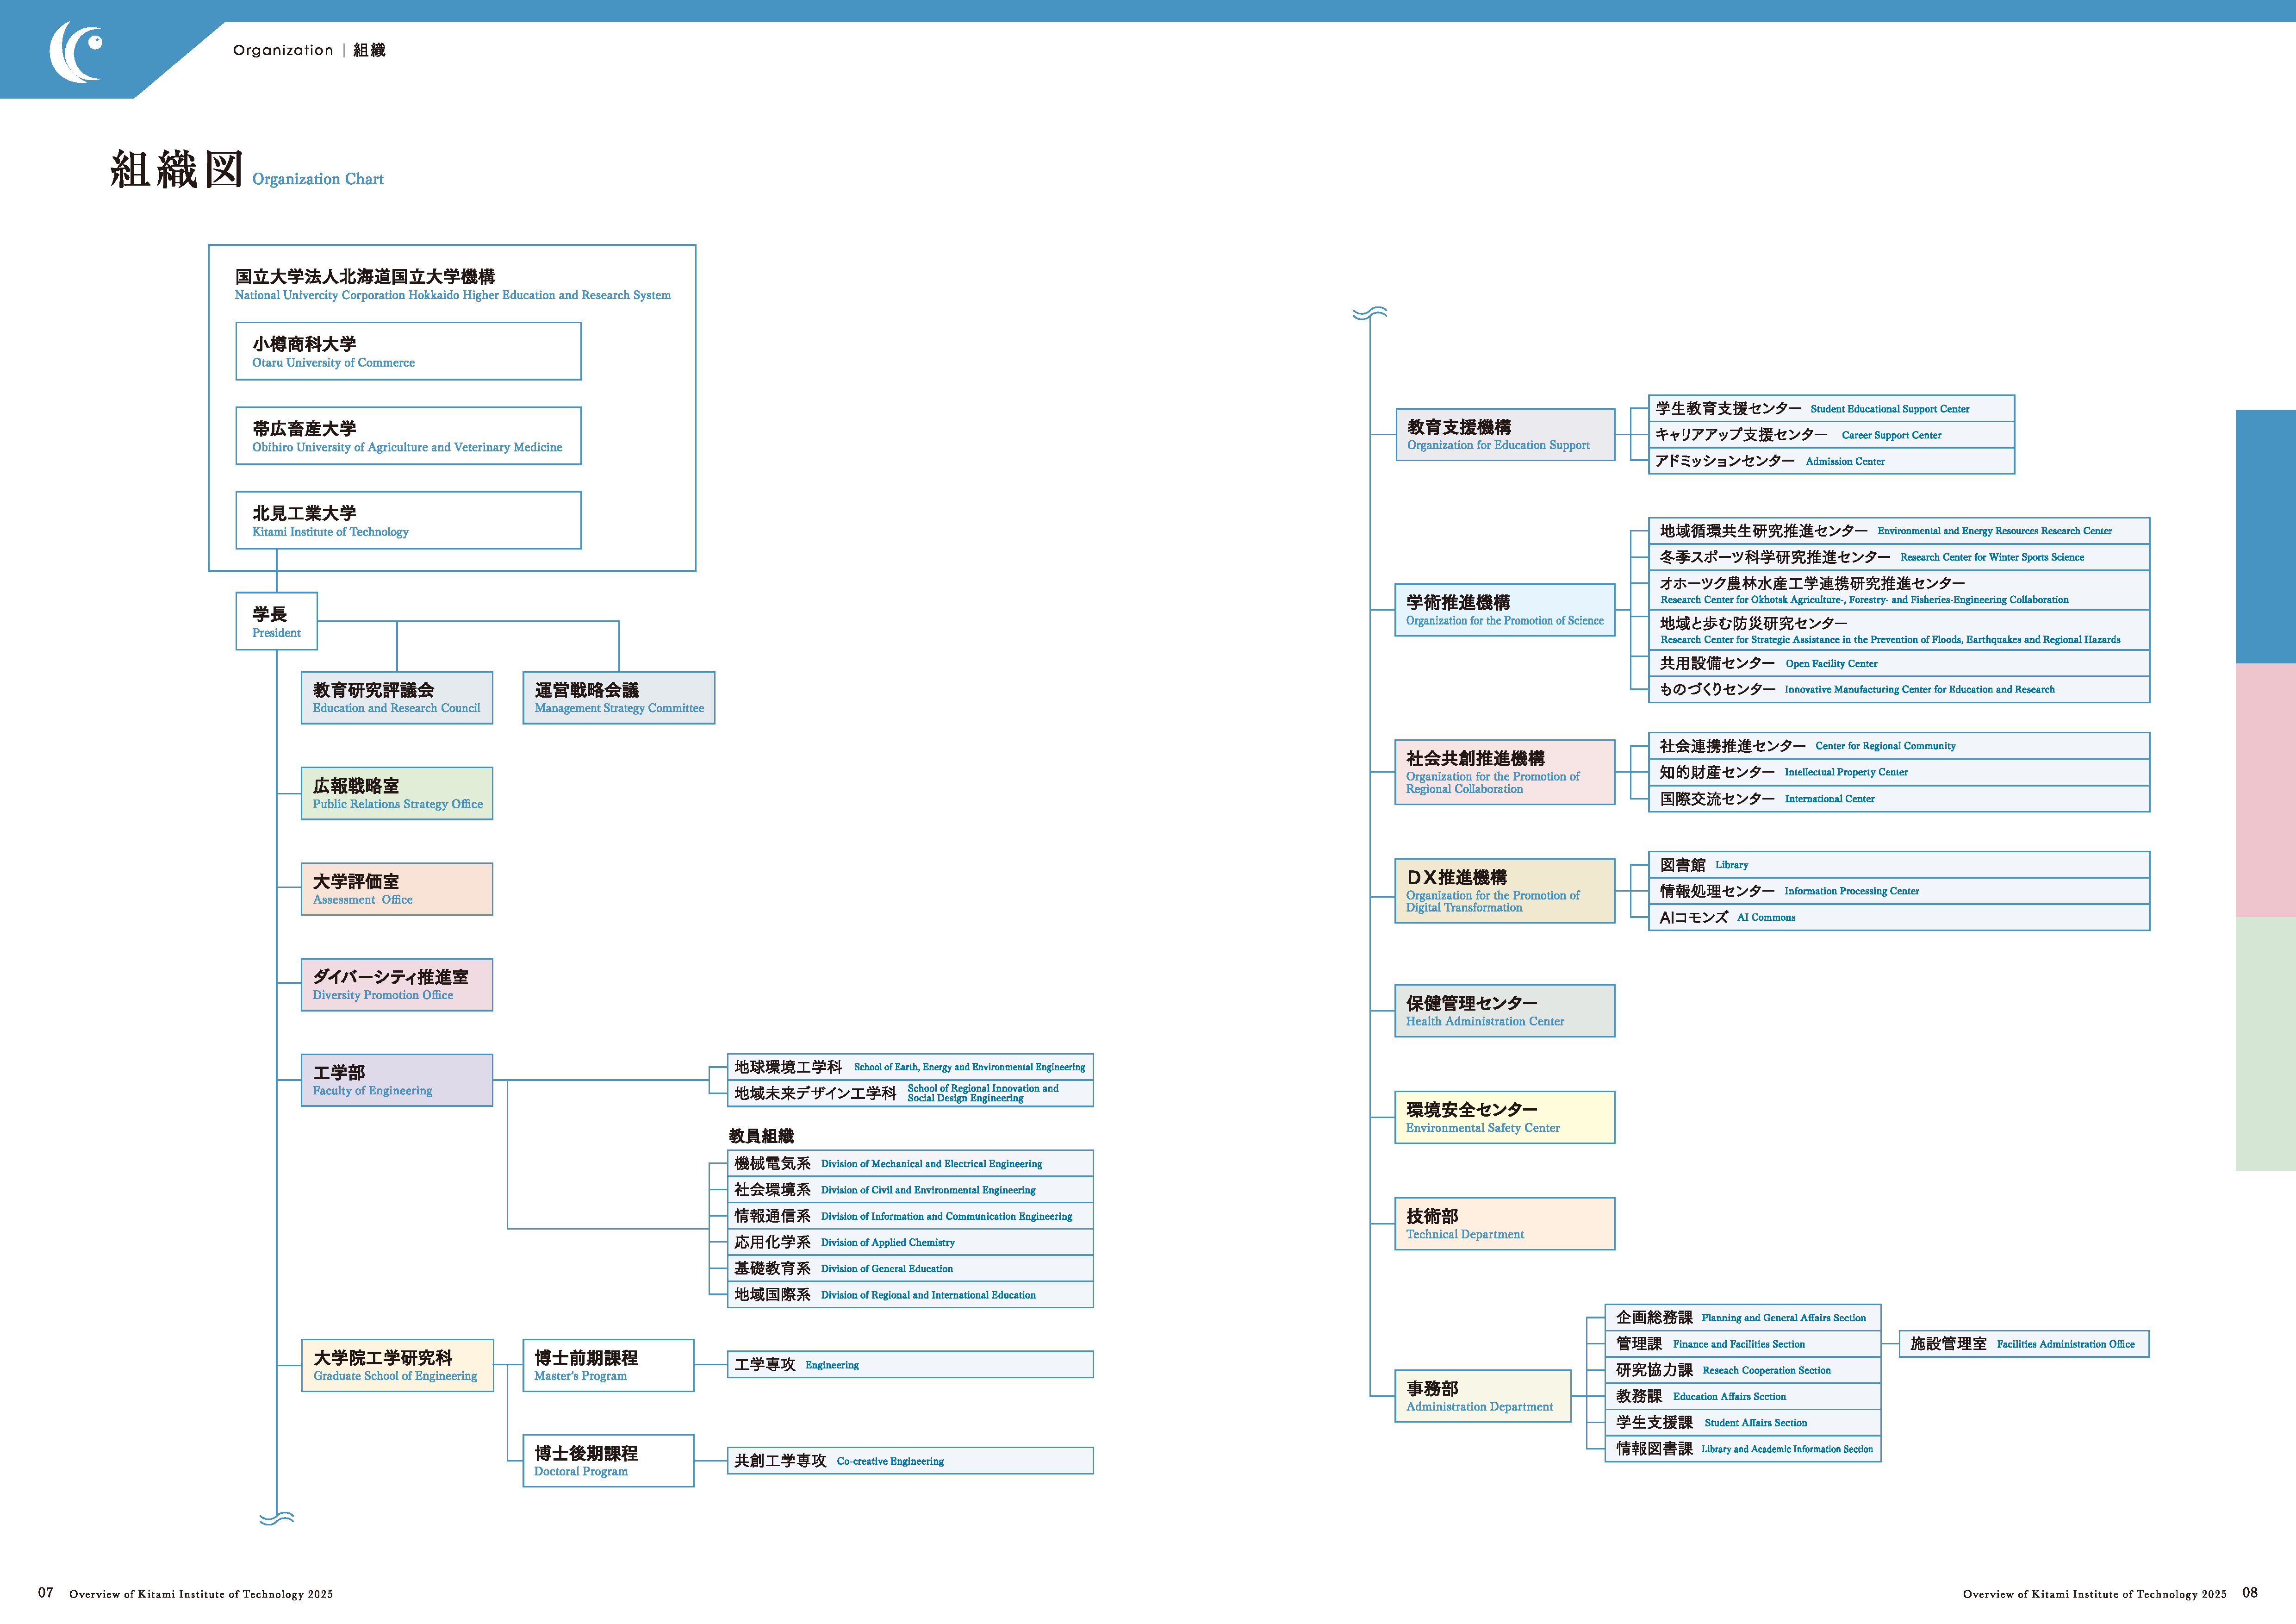Select the Kitami Institute of Technology box

[408, 520]
